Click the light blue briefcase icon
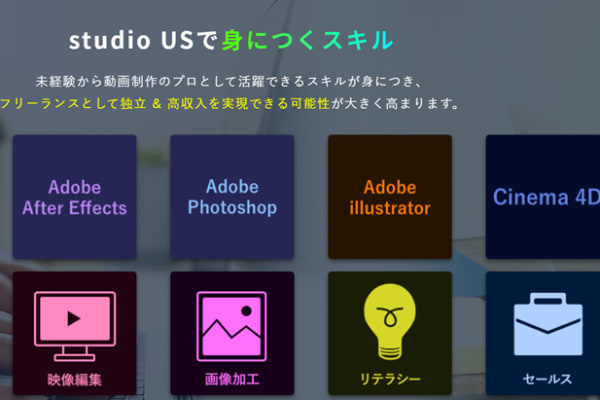 (x=548, y=324)
